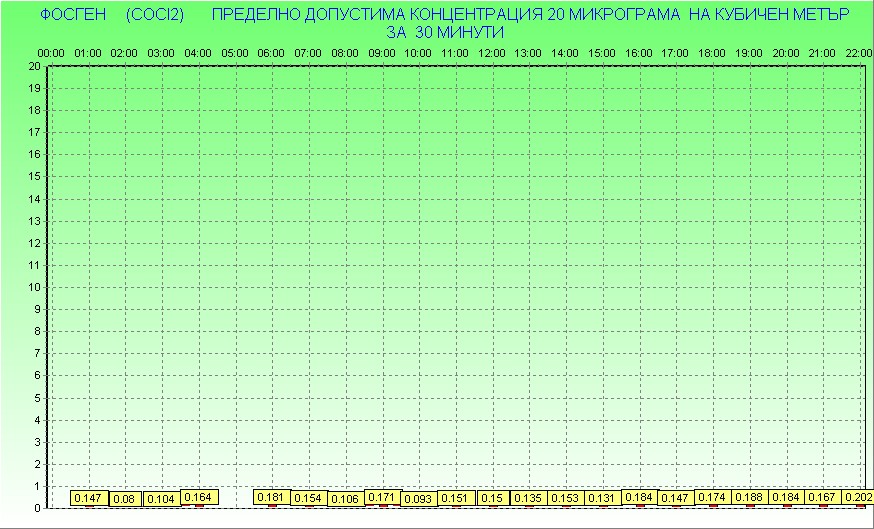Select the 0.174 data value label
The image size is (874, 529).
click(713, 497)
